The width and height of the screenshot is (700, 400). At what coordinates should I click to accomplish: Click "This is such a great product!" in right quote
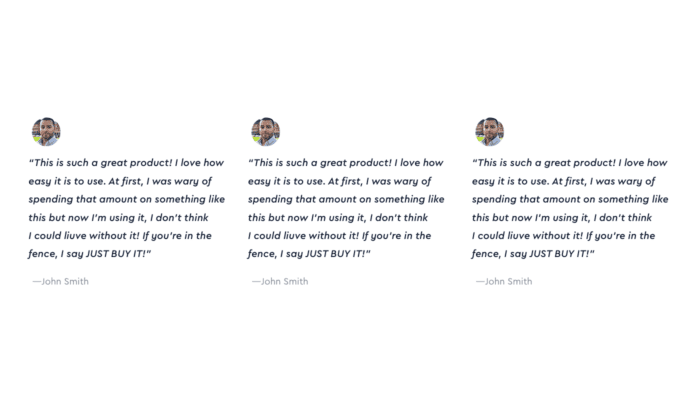(x=544, y=162)
